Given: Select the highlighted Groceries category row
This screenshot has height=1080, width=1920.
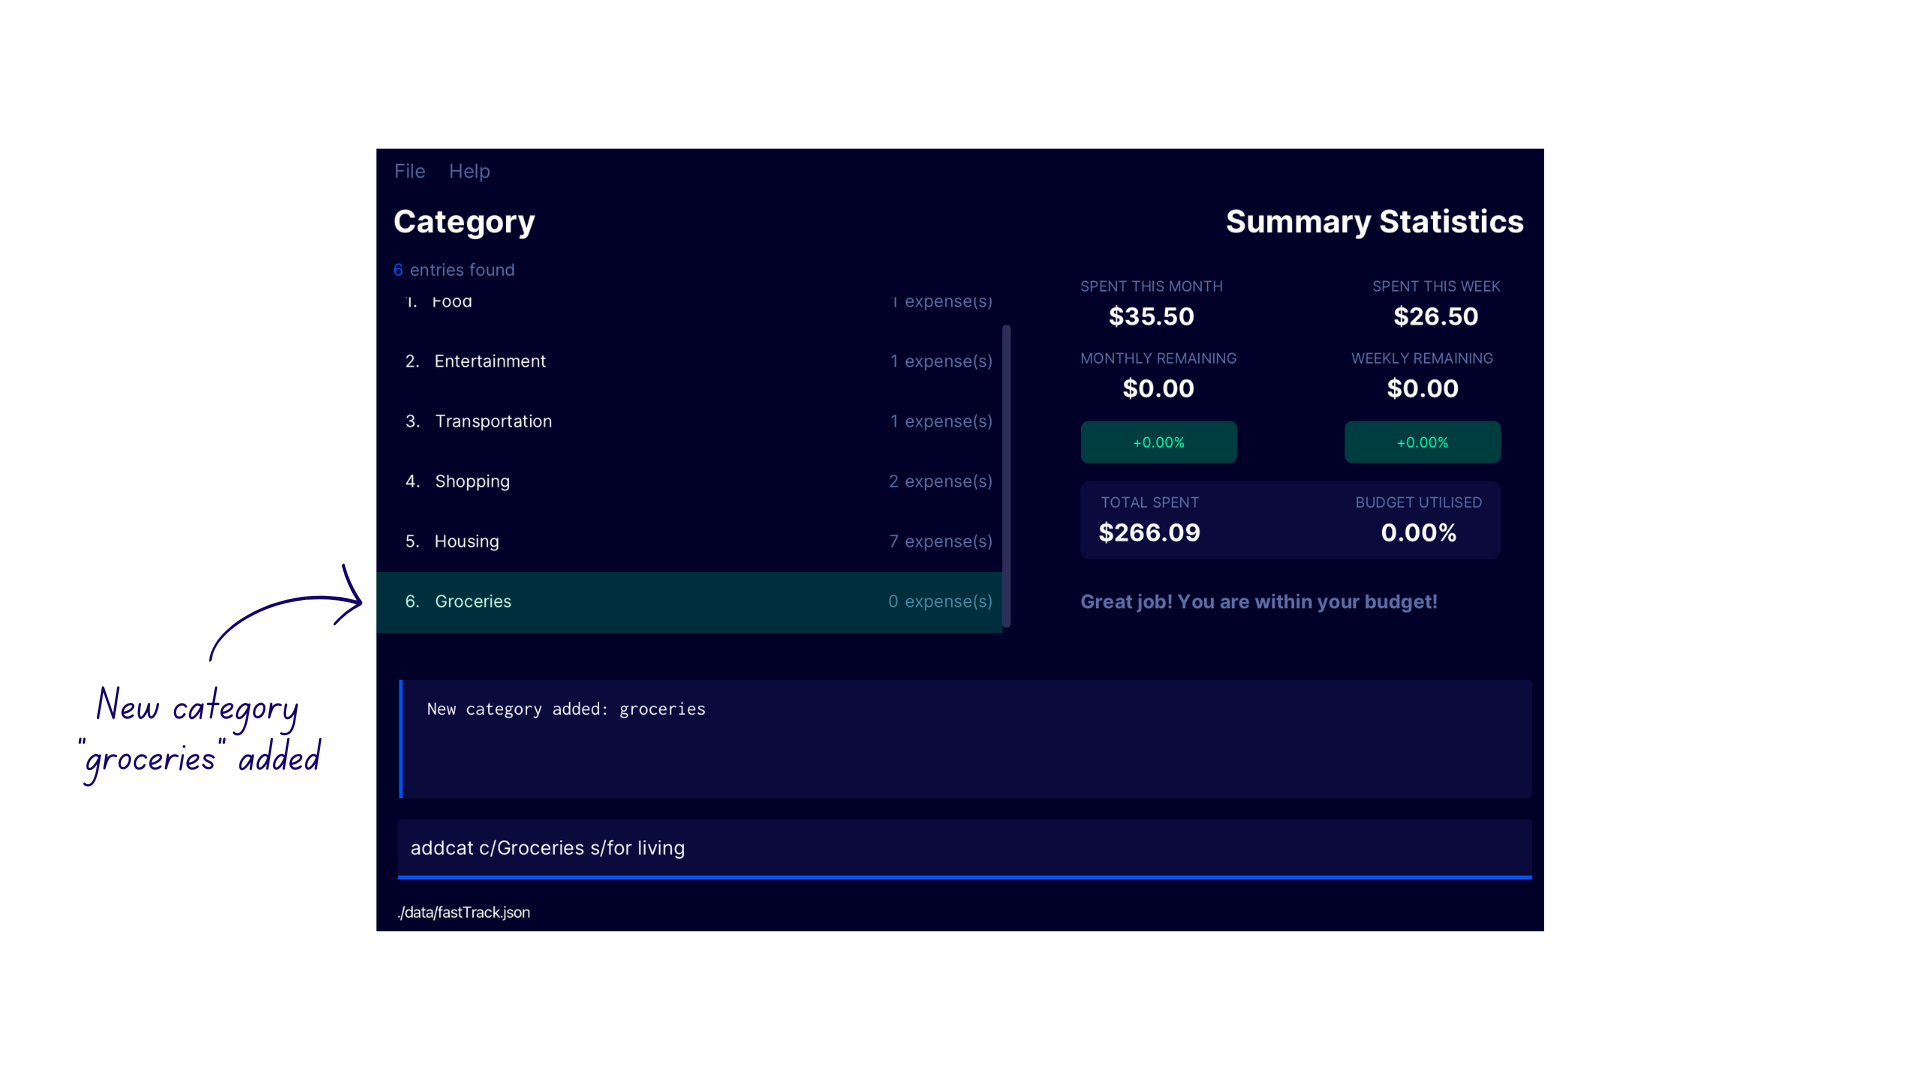Looking at the screenshot, I should coord(689,602).
